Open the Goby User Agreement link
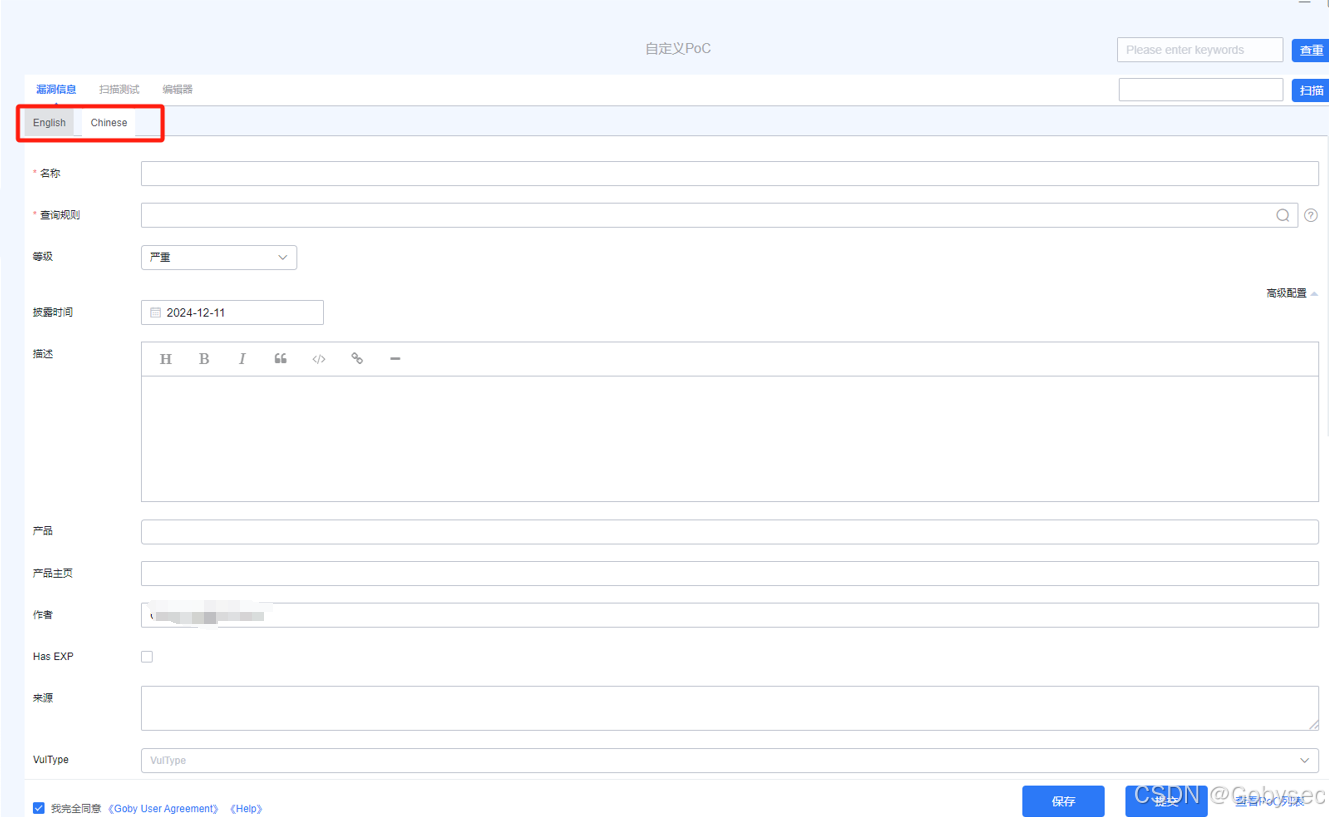 (x=163, y=808)
